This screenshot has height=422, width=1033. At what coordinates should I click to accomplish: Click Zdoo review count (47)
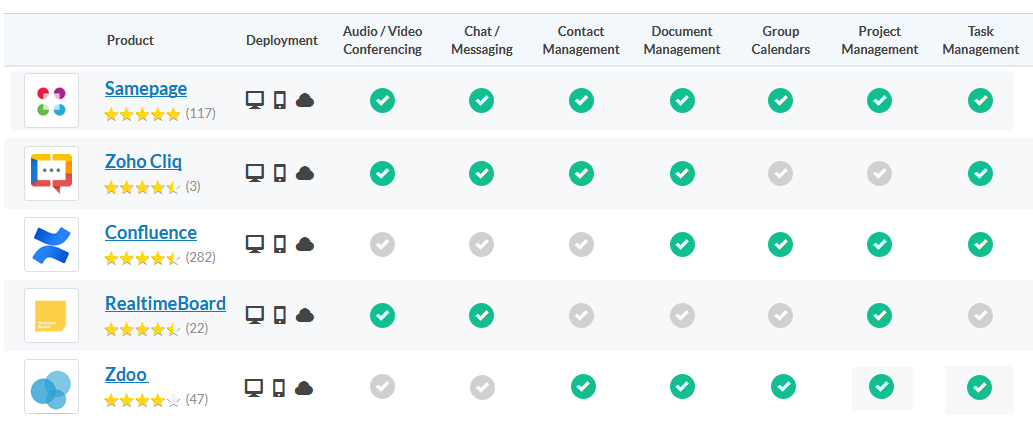[x=196, y=400]
